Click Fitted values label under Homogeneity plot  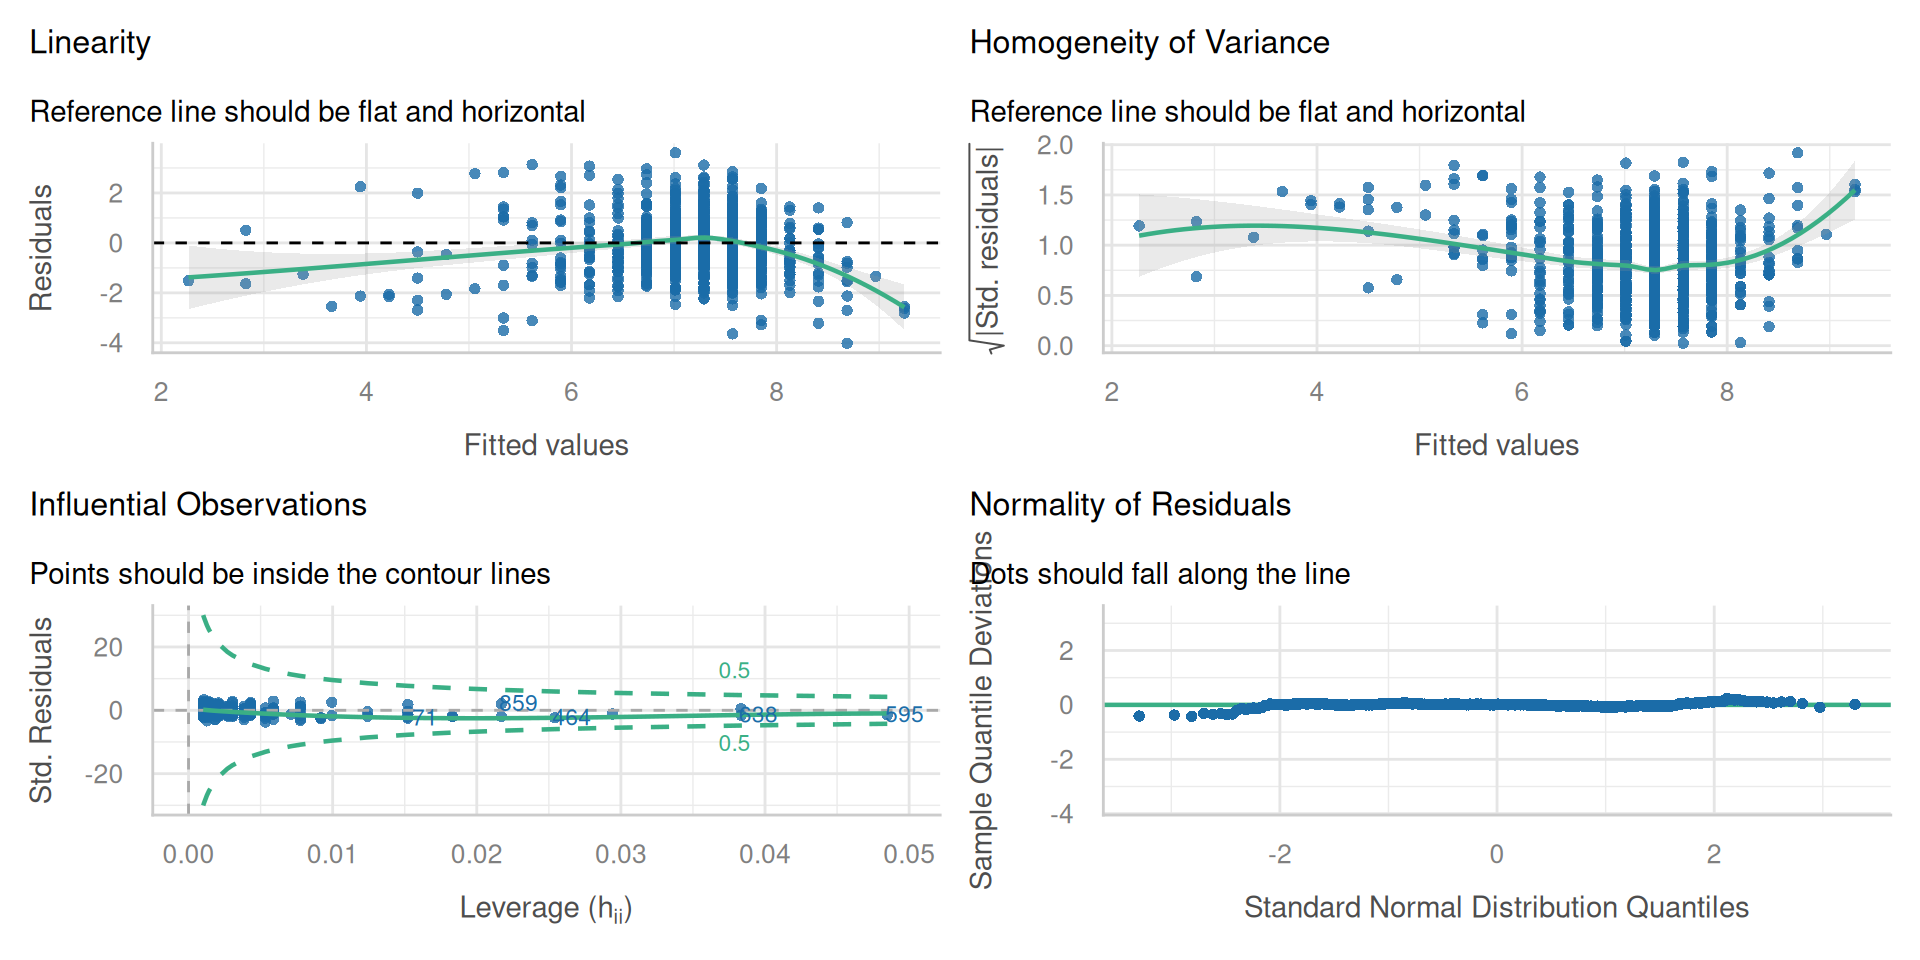pyautogui.click(x=1496, y=446)
